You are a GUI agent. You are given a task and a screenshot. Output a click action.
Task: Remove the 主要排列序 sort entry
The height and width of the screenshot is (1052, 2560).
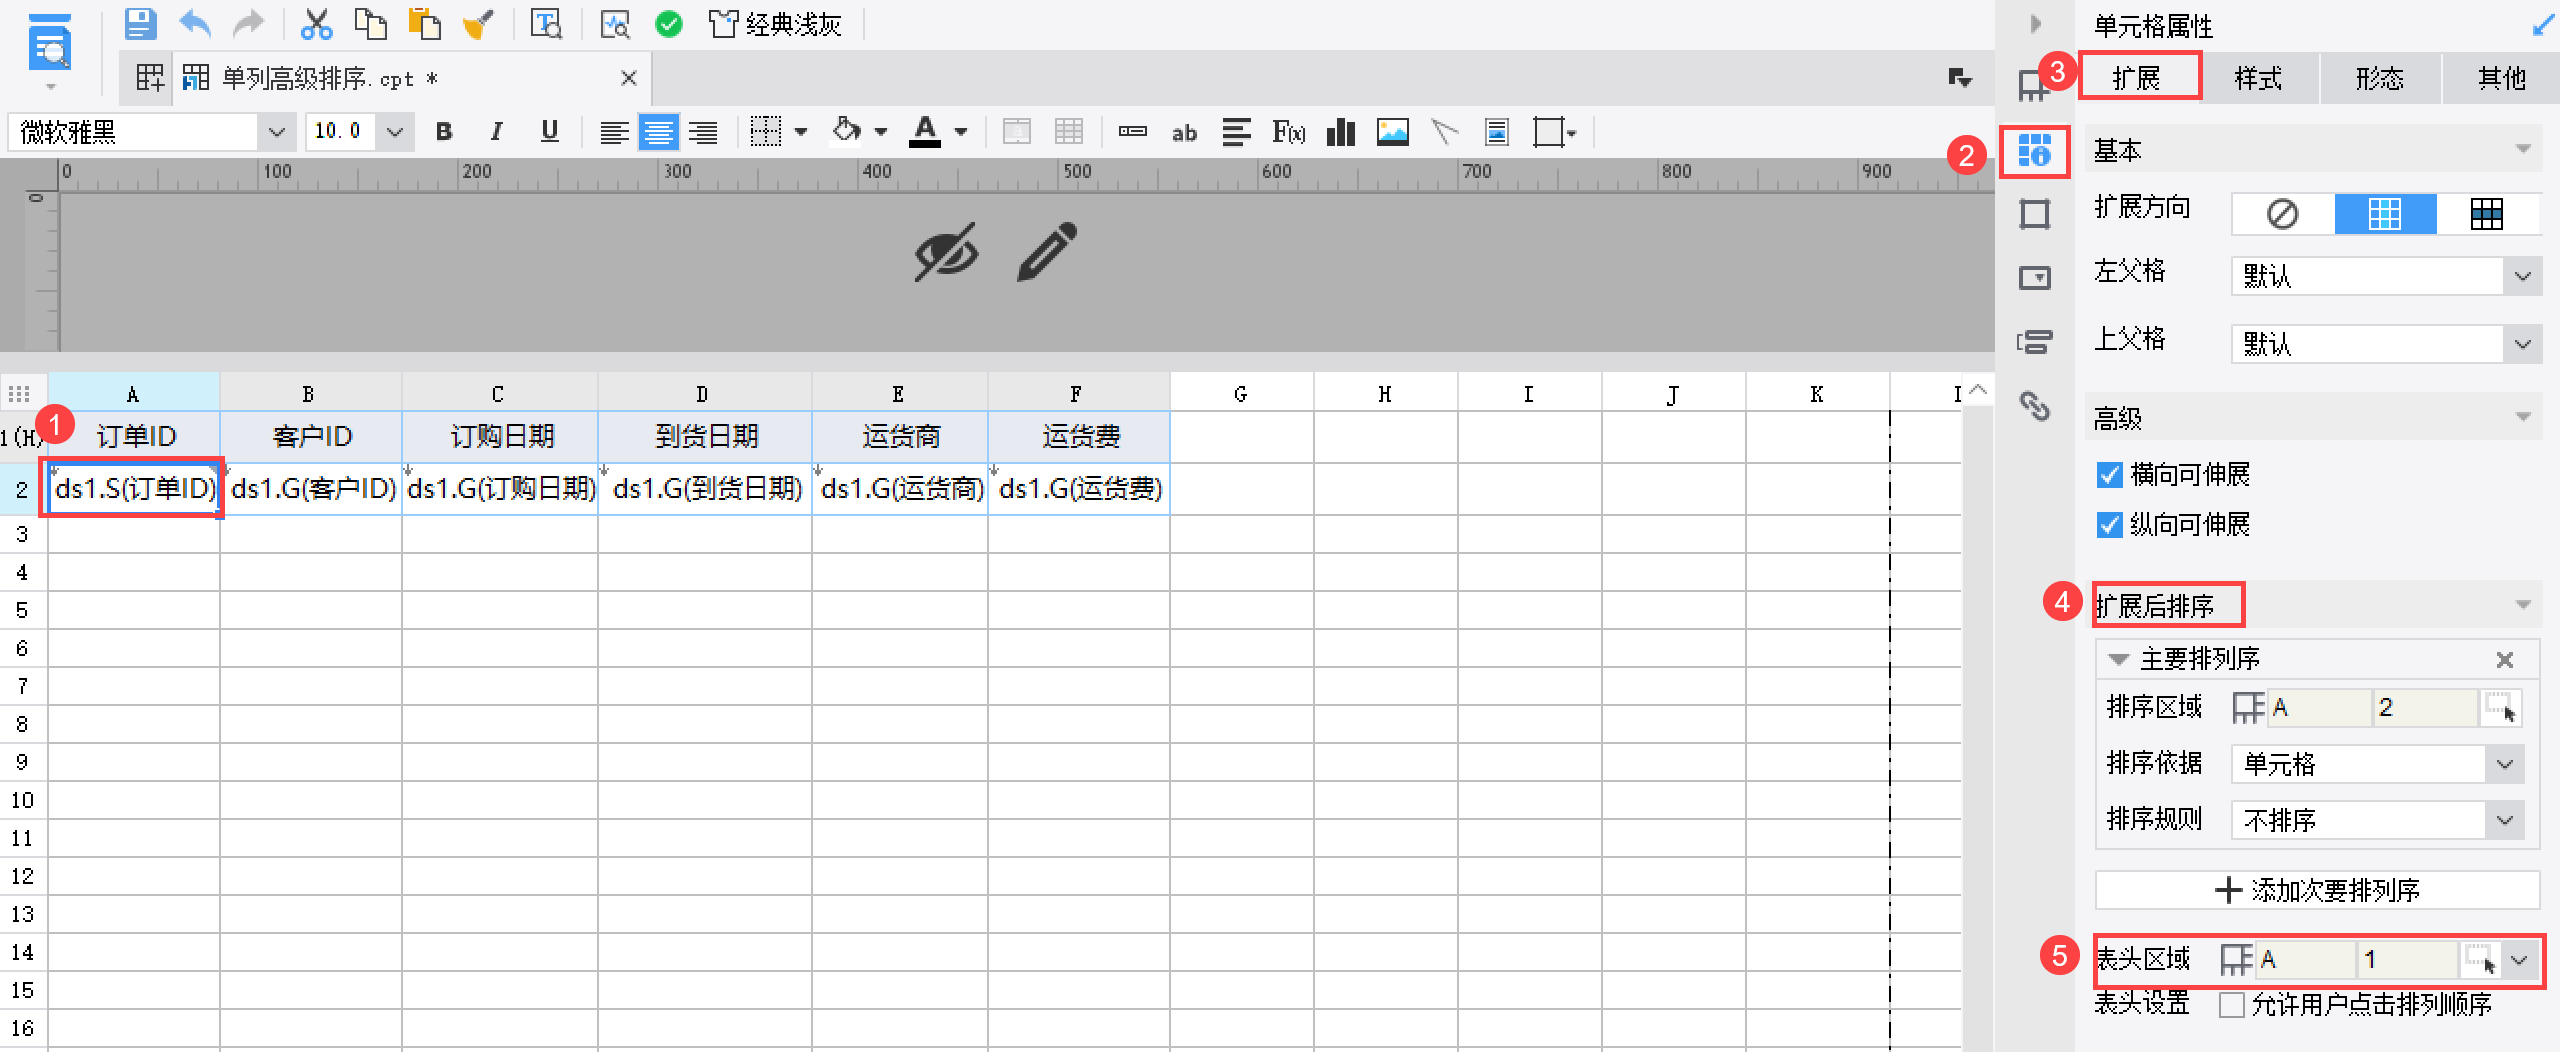[x=2505, y=659]
